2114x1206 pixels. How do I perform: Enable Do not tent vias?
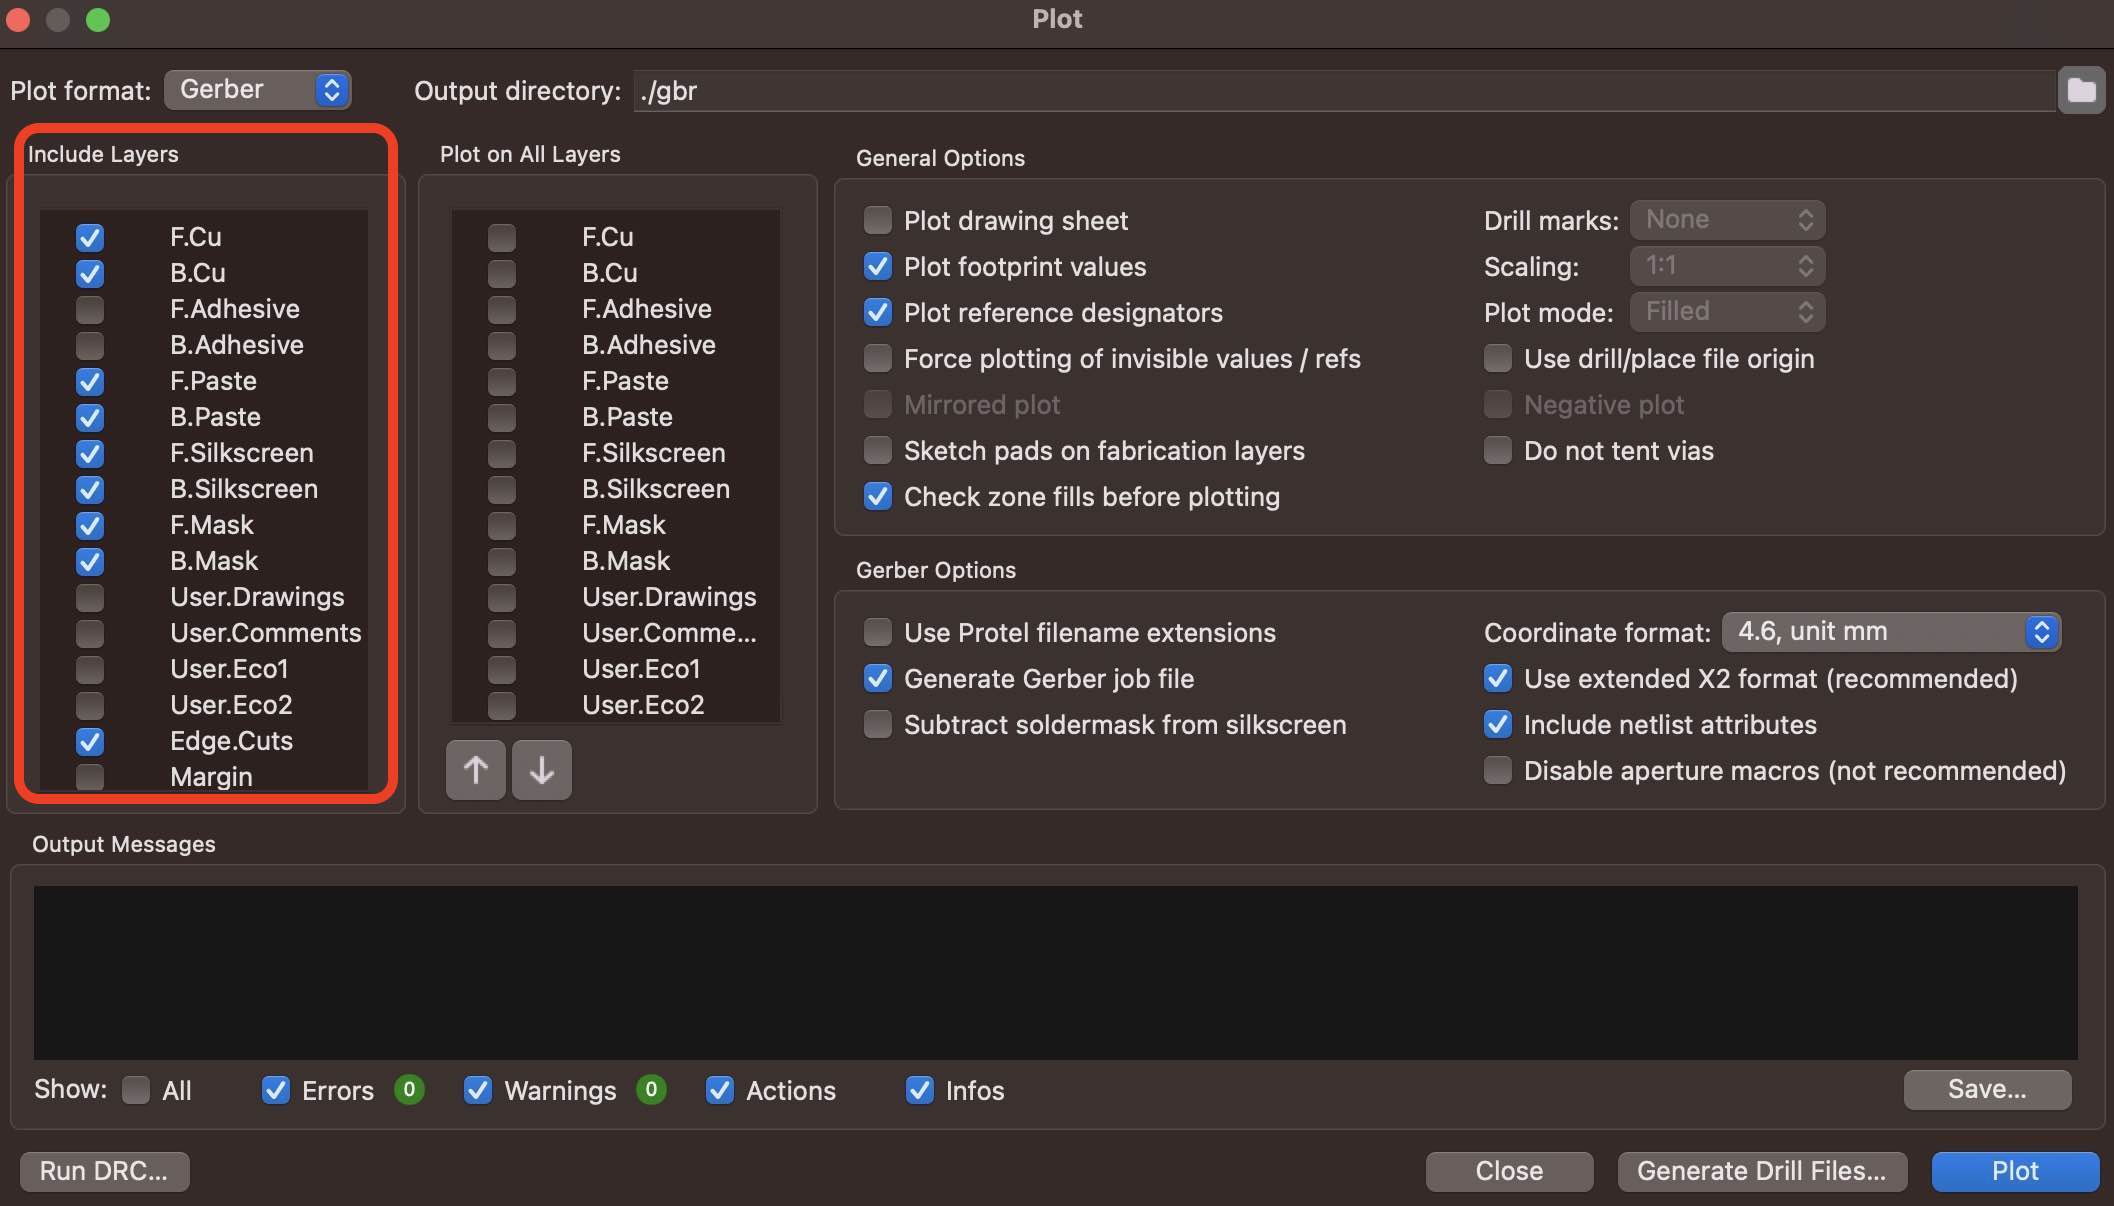[1498, 450]
